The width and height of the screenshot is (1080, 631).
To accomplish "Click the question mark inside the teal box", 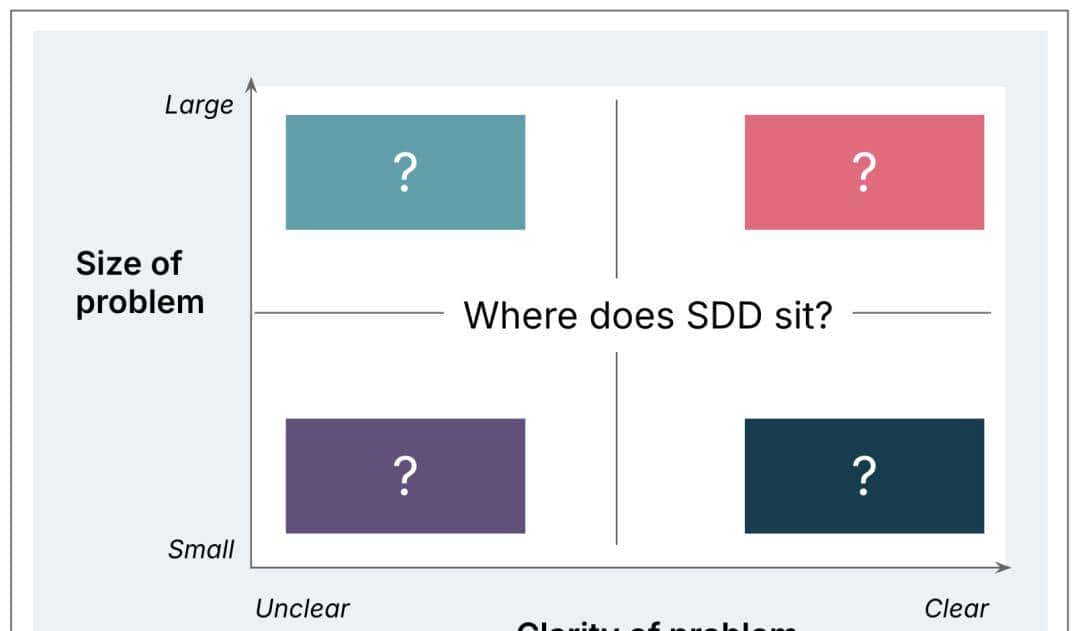I will tap(405, 174).
